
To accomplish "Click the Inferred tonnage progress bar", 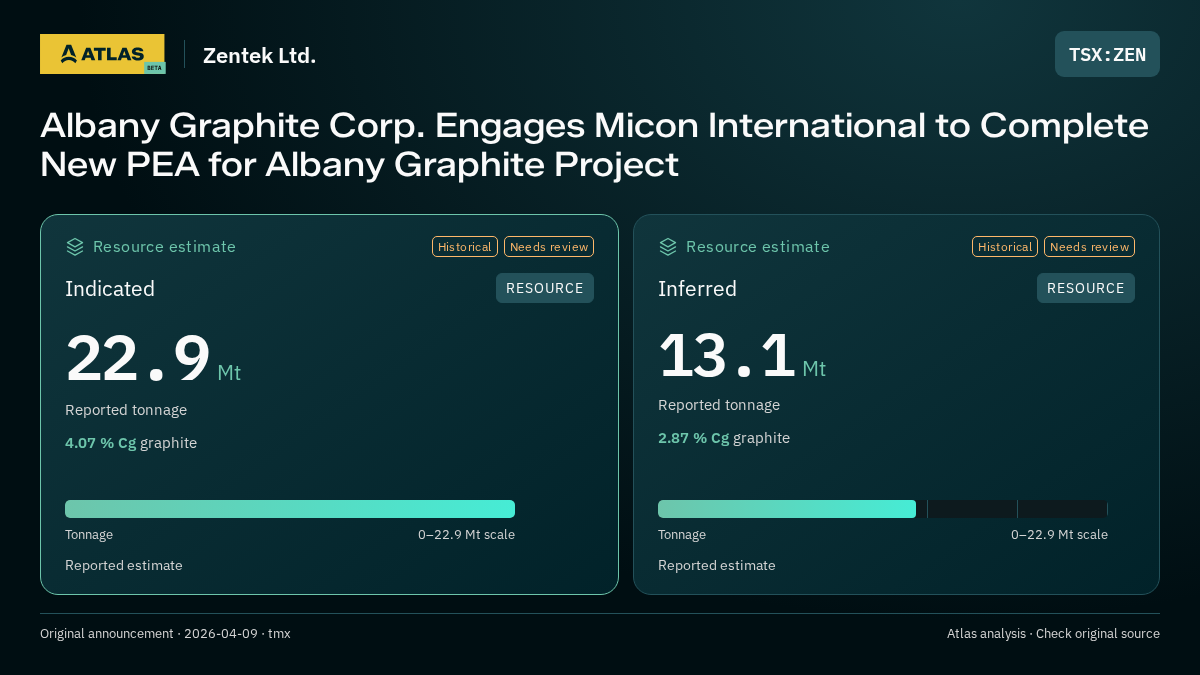I will tap(883, 509).
